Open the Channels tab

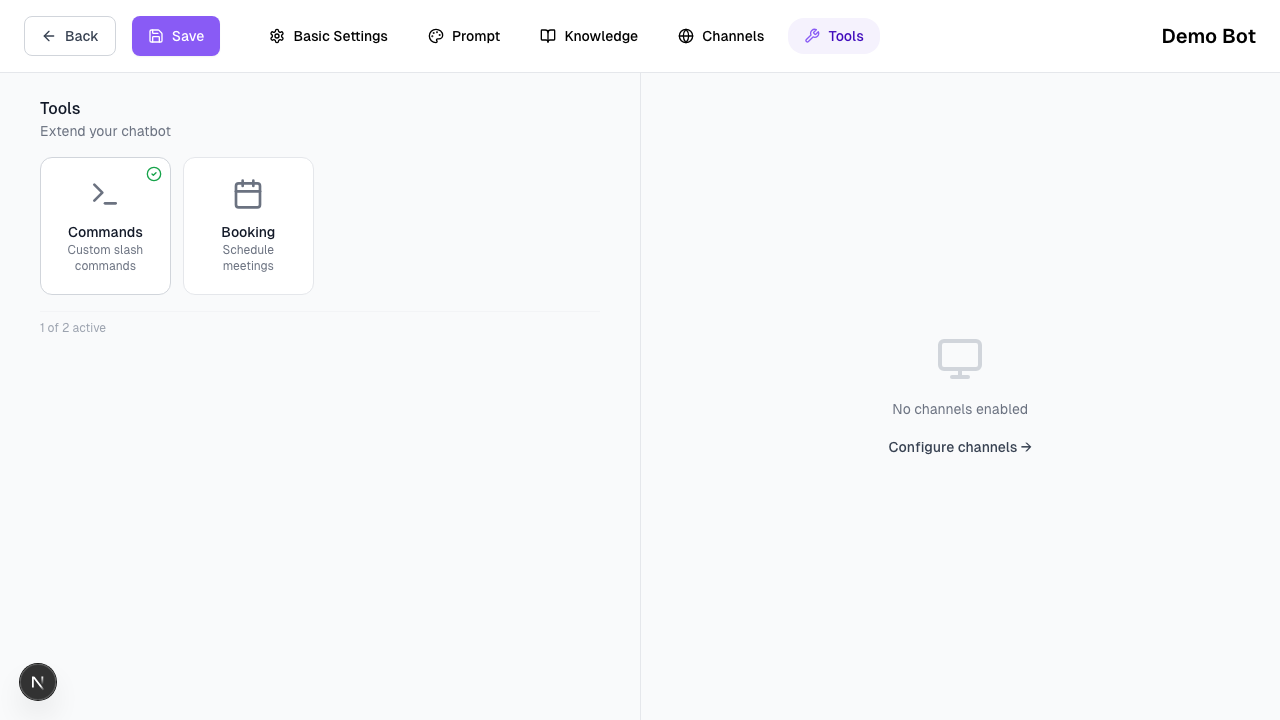pos(720,36)
